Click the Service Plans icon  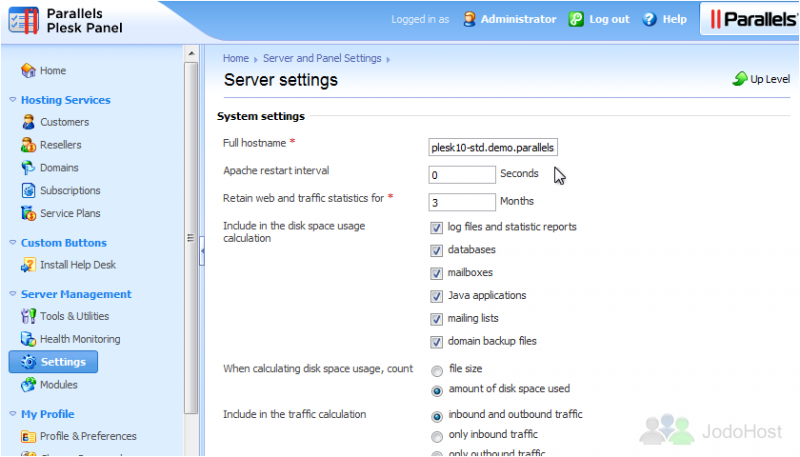point(28,213)
